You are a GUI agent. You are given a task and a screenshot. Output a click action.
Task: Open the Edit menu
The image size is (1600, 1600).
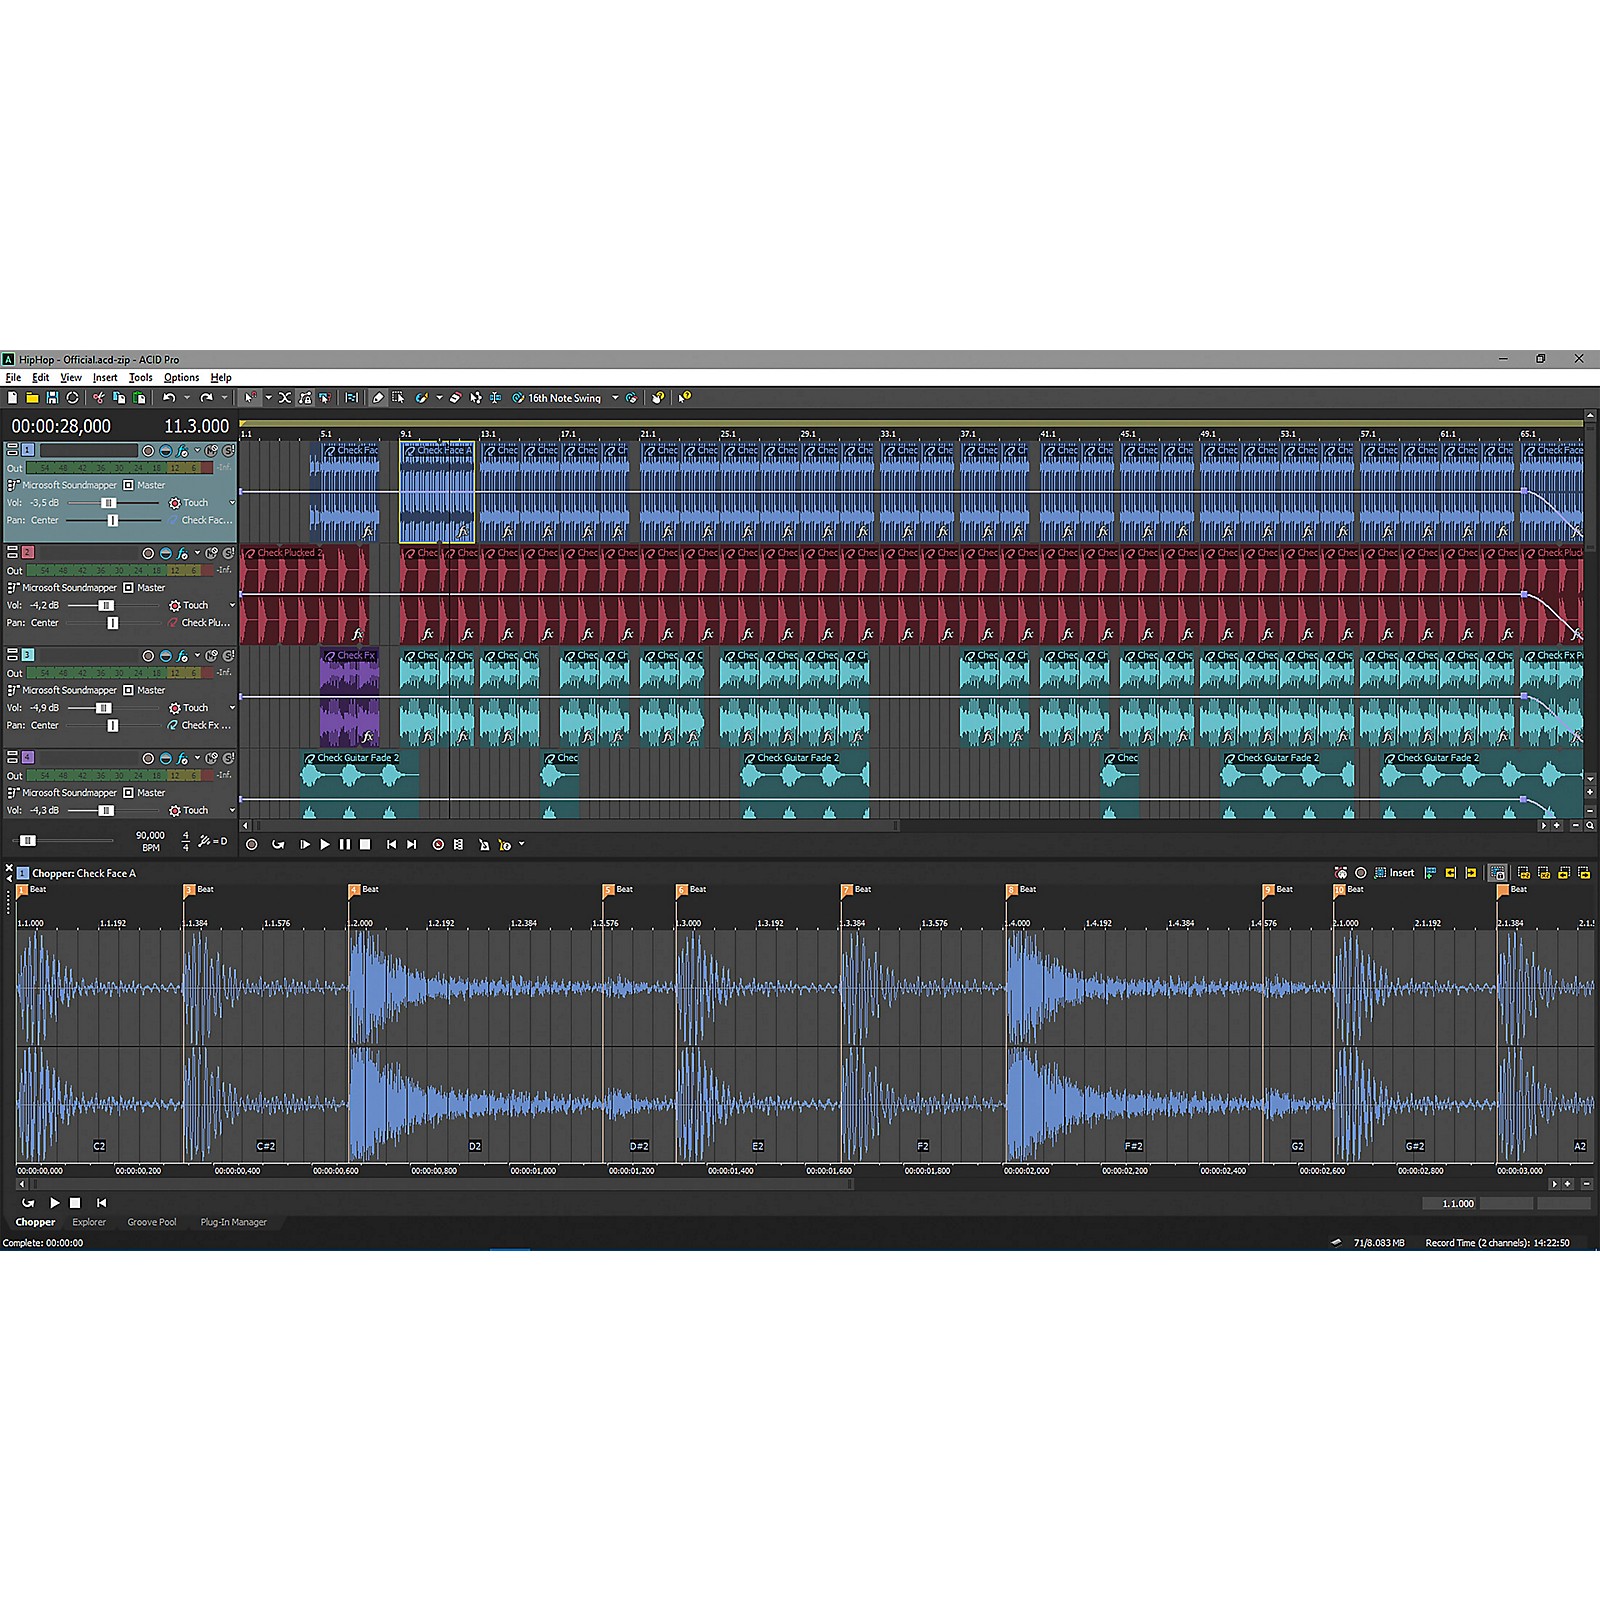tap(40, 378)
